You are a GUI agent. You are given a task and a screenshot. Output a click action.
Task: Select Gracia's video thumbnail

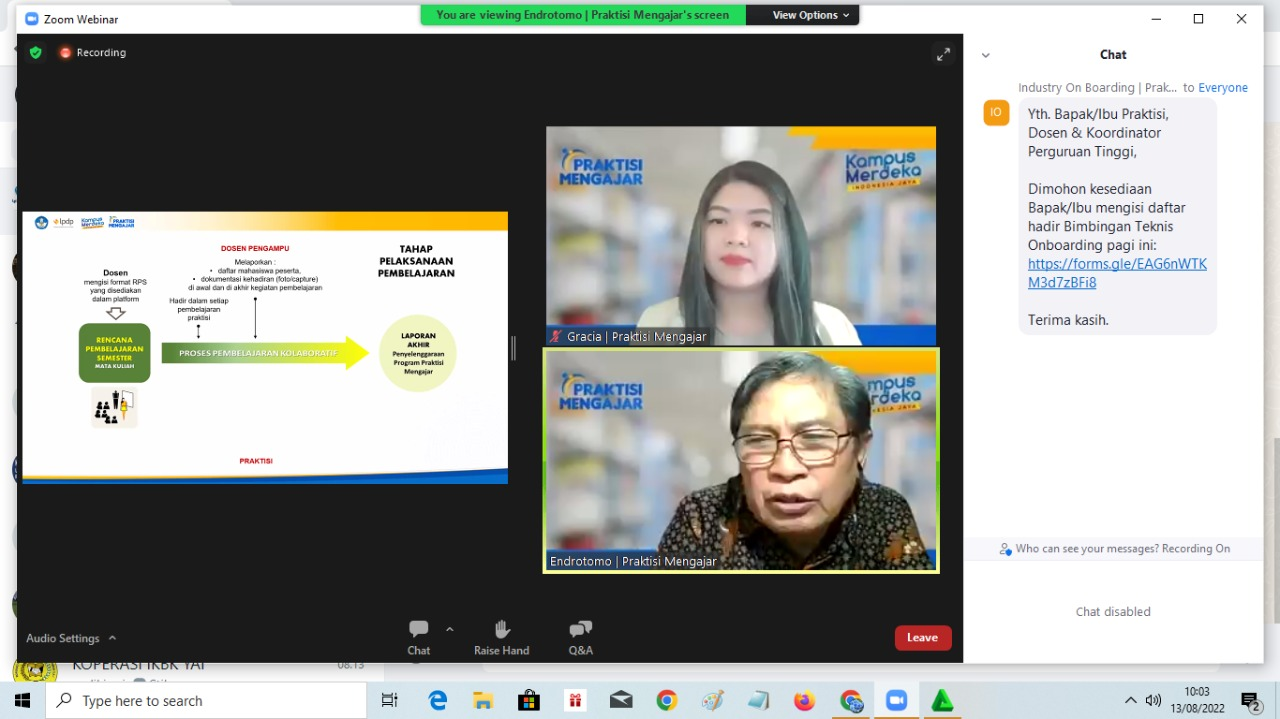(x=741, y=236)
